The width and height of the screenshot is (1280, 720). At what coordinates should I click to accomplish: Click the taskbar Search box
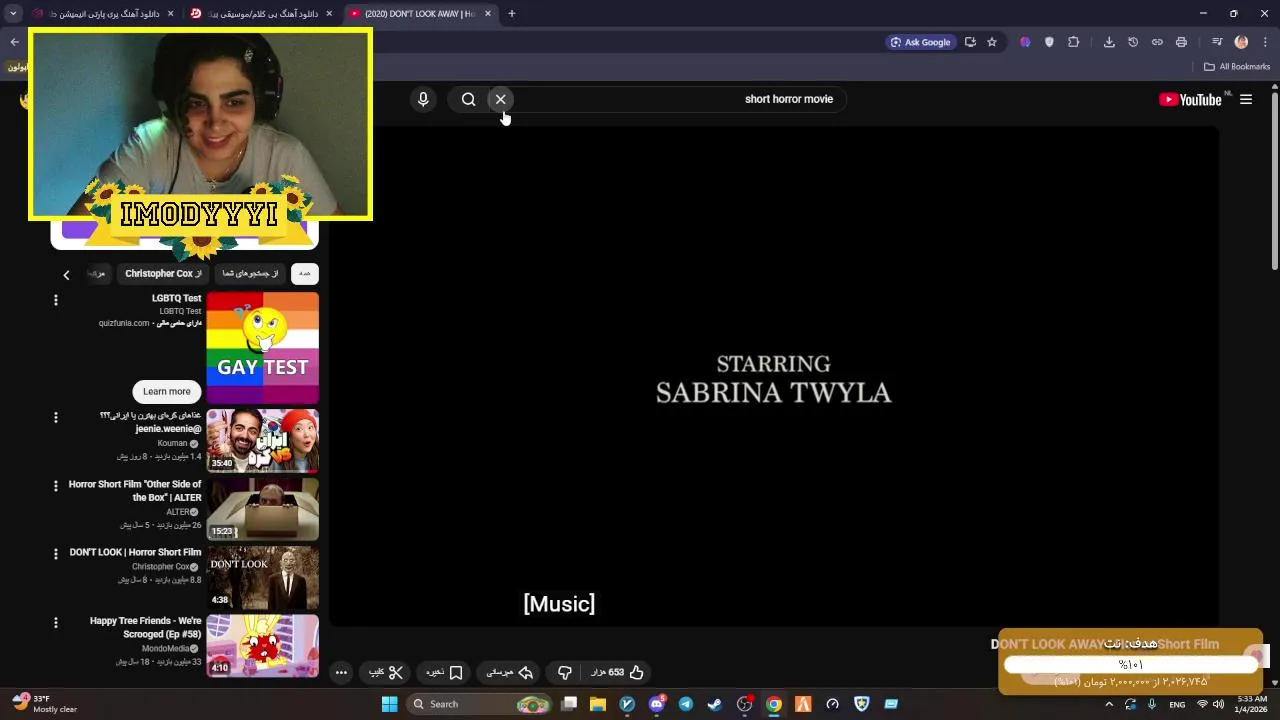tap(480, 704)
